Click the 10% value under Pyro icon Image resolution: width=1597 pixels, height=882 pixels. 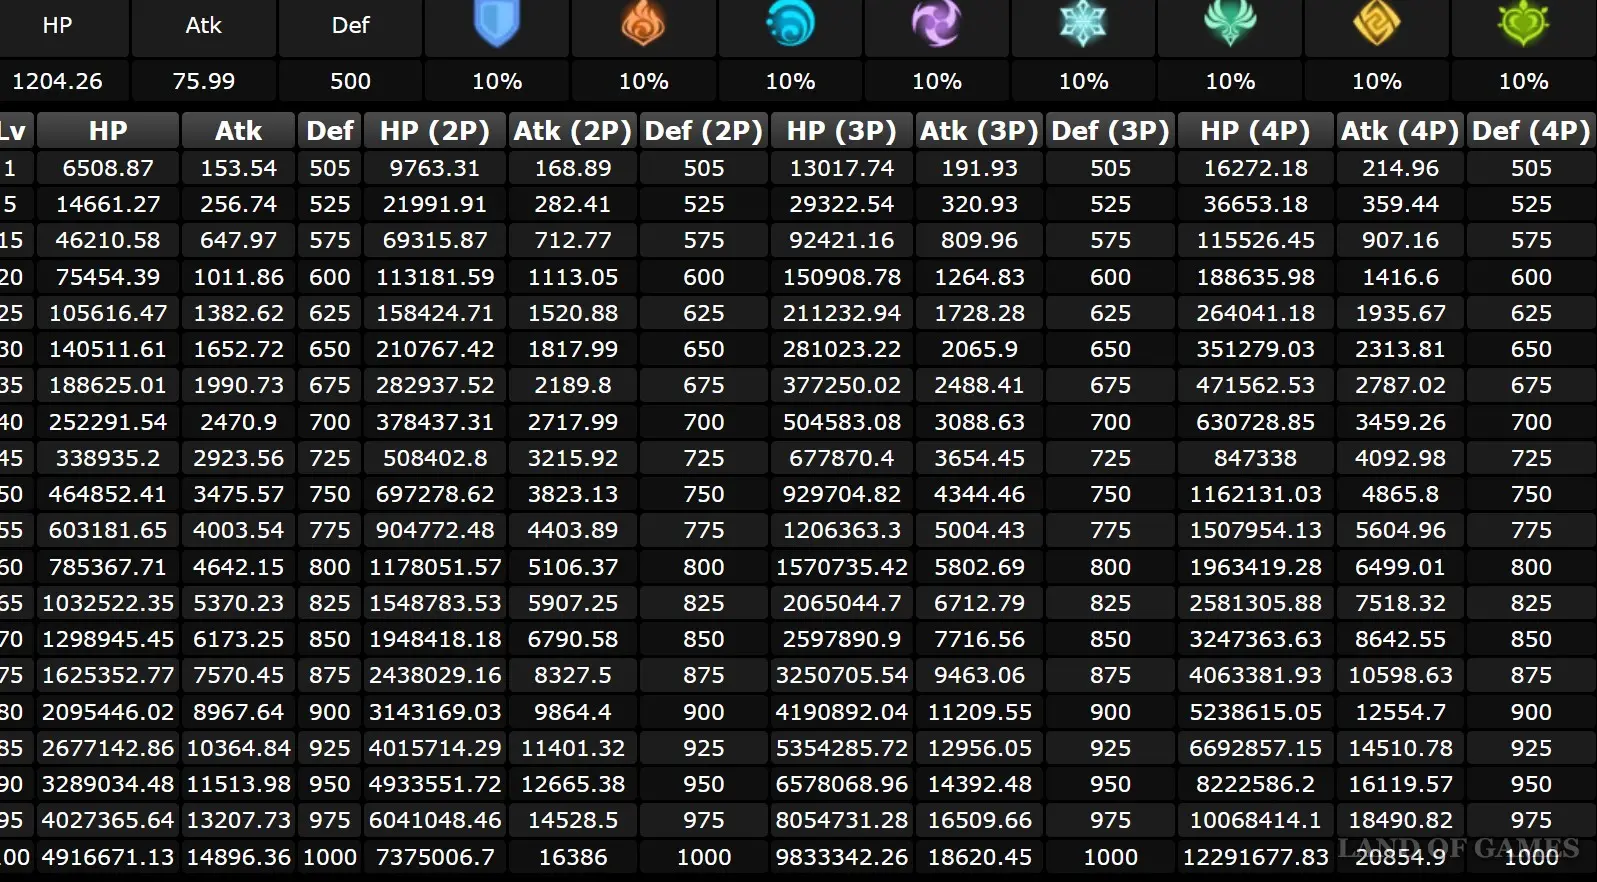[643, 81]
